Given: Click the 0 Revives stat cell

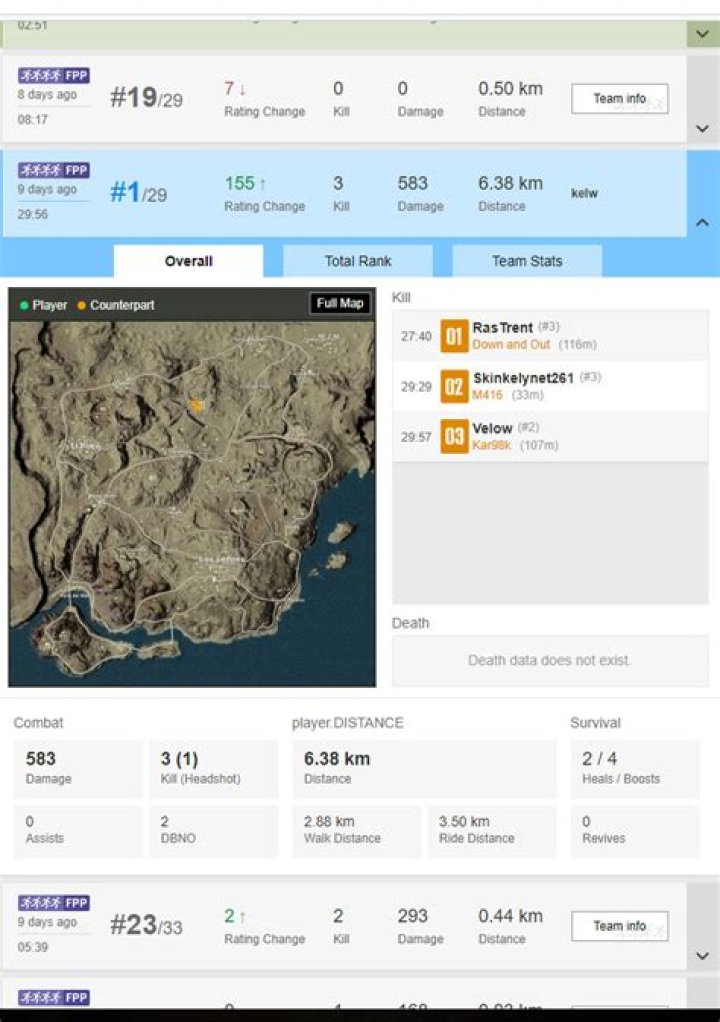Looking at the screenshot, I should tap(635, 830).
